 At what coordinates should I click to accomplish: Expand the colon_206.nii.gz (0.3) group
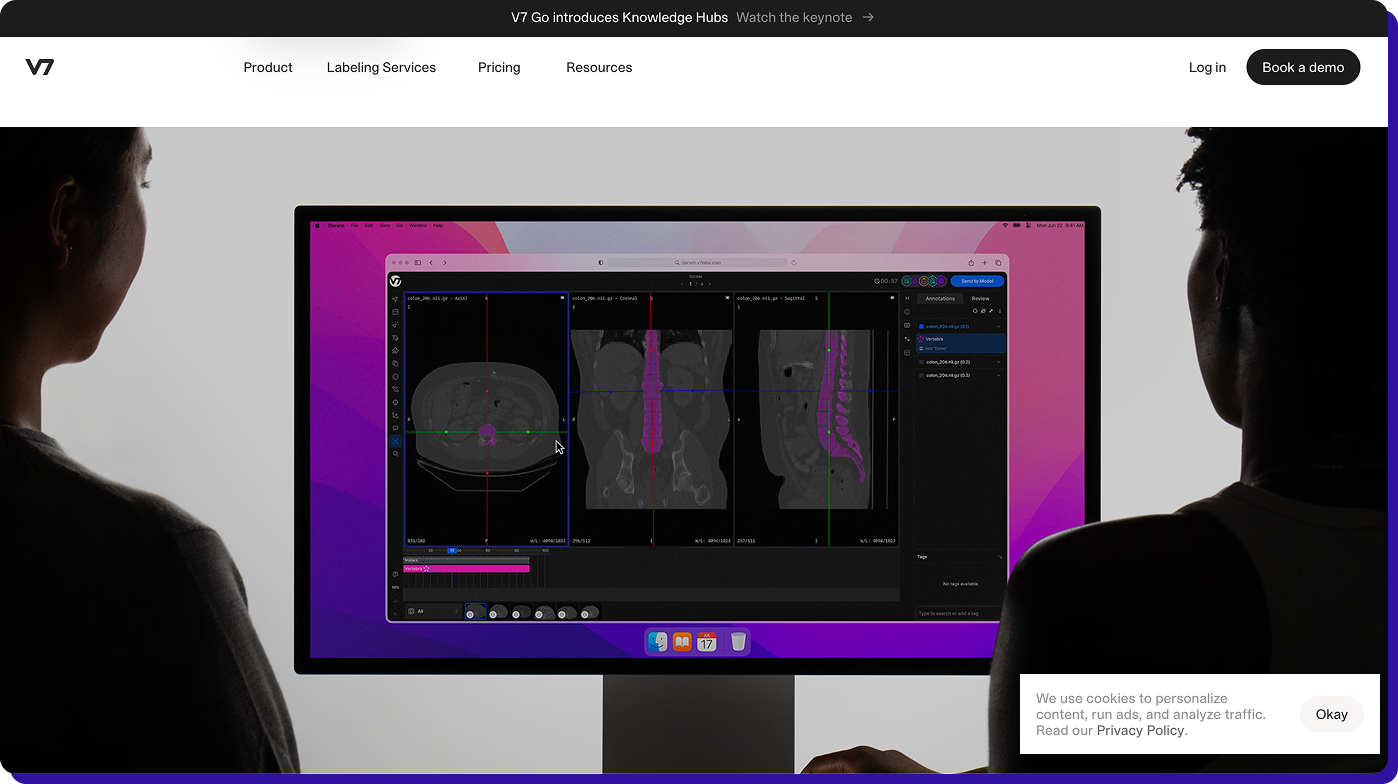point(998,375)
